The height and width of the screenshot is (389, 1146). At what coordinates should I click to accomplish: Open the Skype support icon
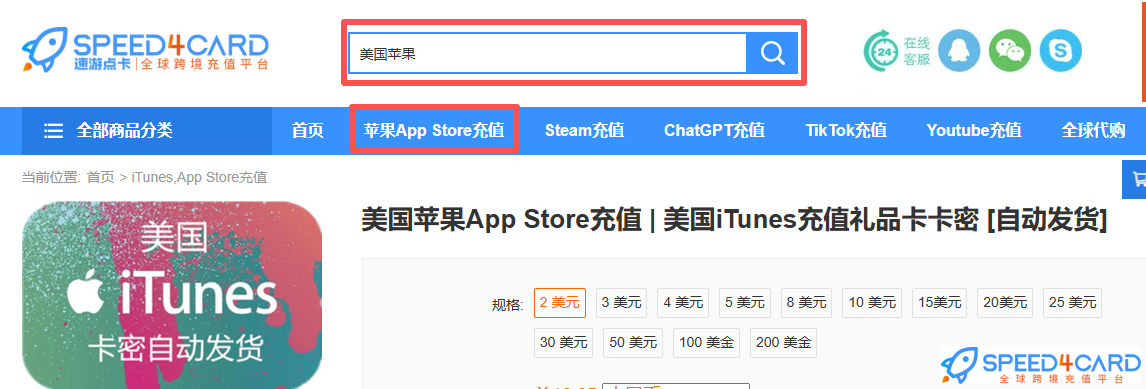click(1060, 51)
